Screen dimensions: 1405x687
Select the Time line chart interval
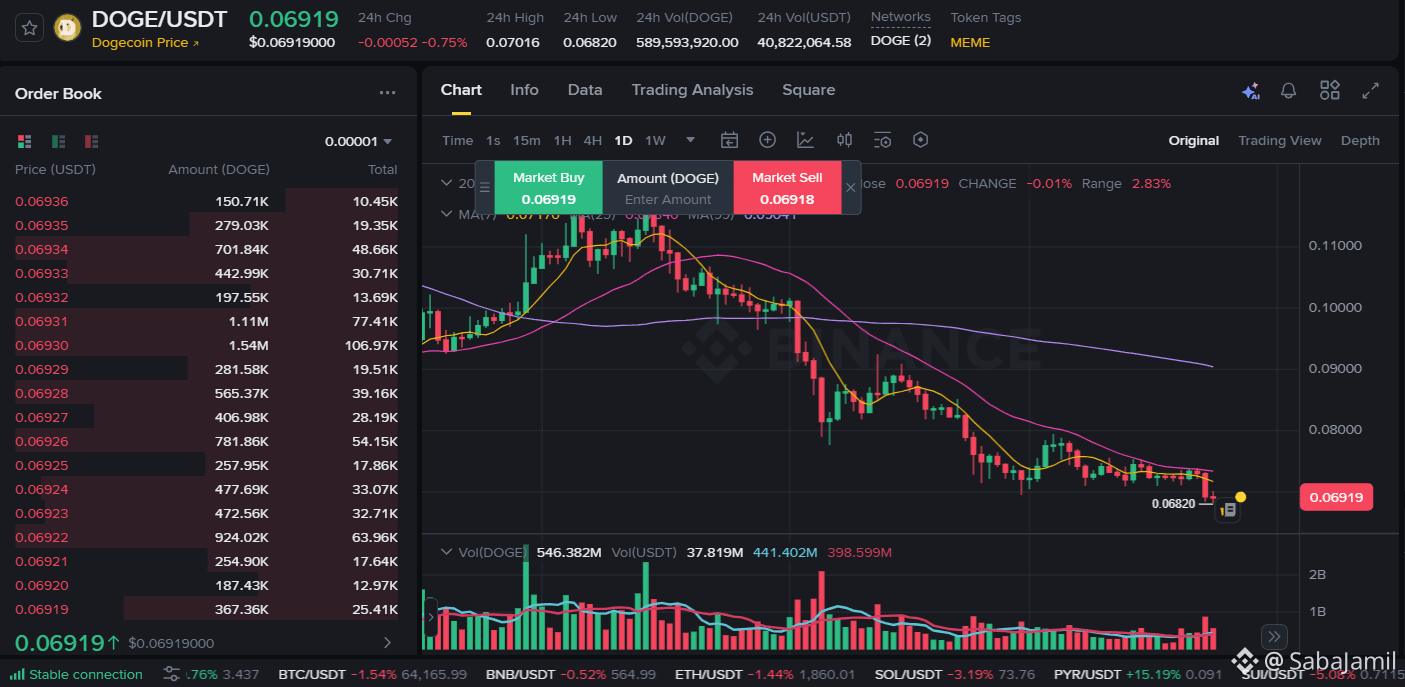457,140
